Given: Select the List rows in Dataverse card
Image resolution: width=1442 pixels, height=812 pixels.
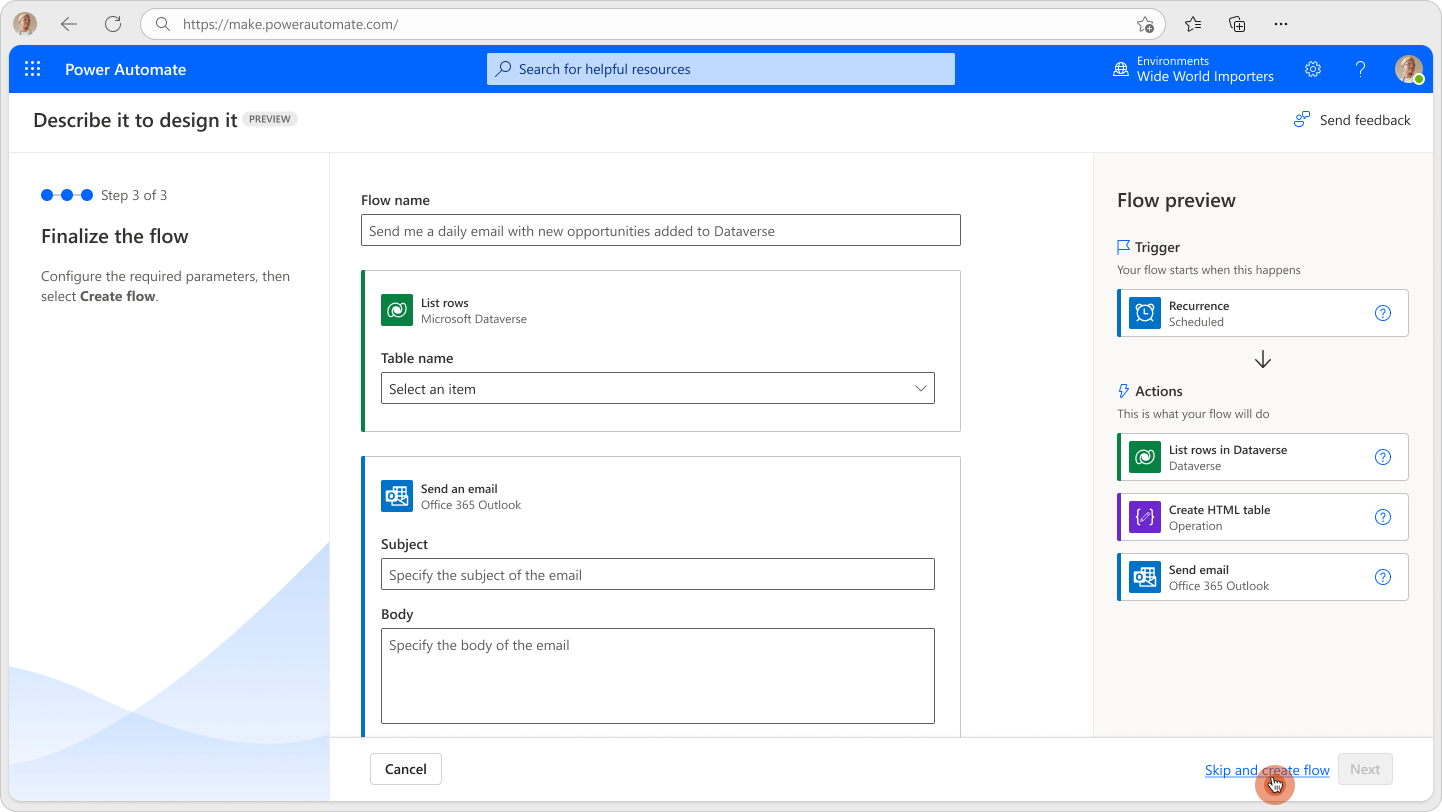Looking at the screenshot, I should tap(1262, 457).
